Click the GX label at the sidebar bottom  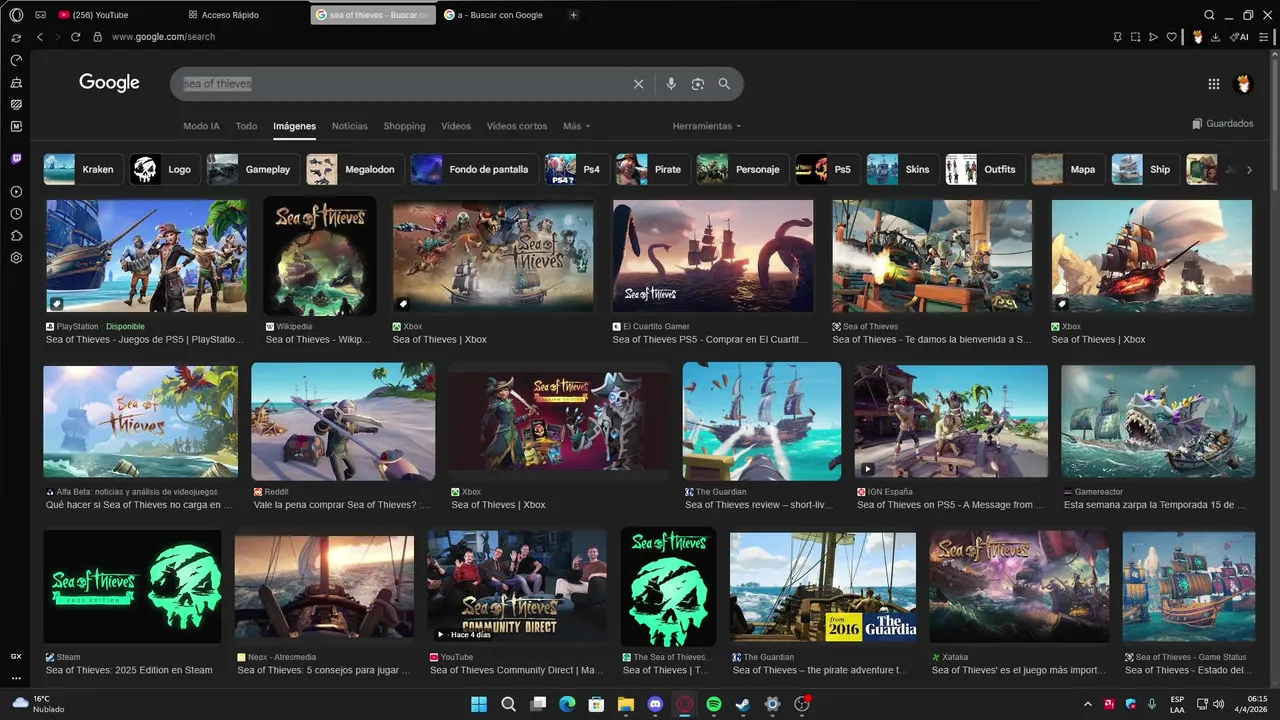point(16,657)
